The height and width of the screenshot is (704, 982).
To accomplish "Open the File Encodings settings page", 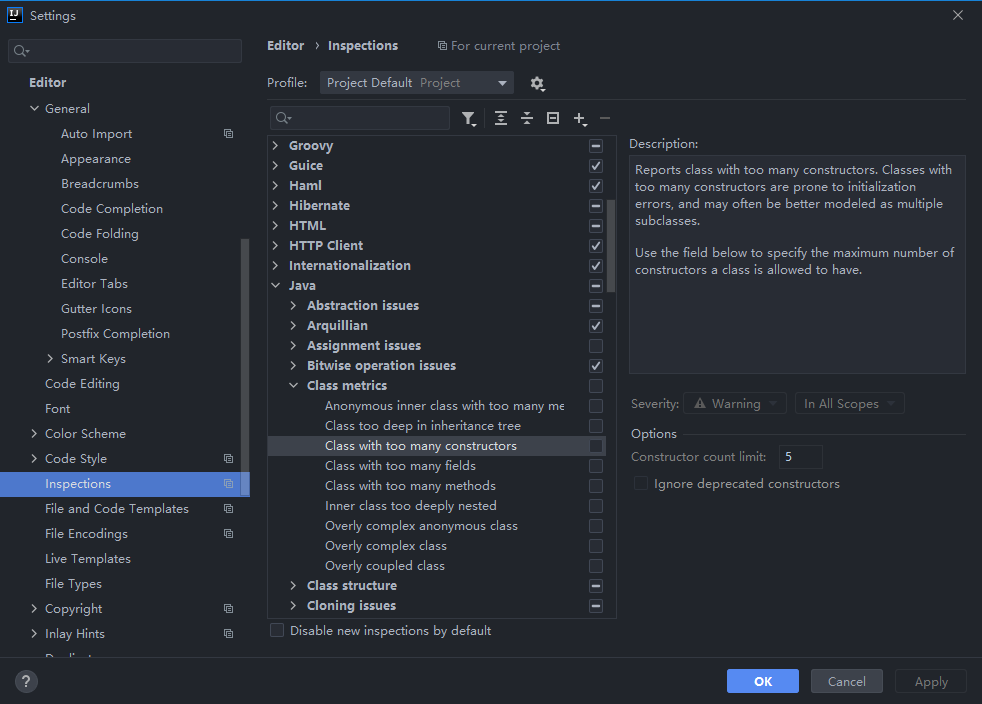I will [86, 534].
